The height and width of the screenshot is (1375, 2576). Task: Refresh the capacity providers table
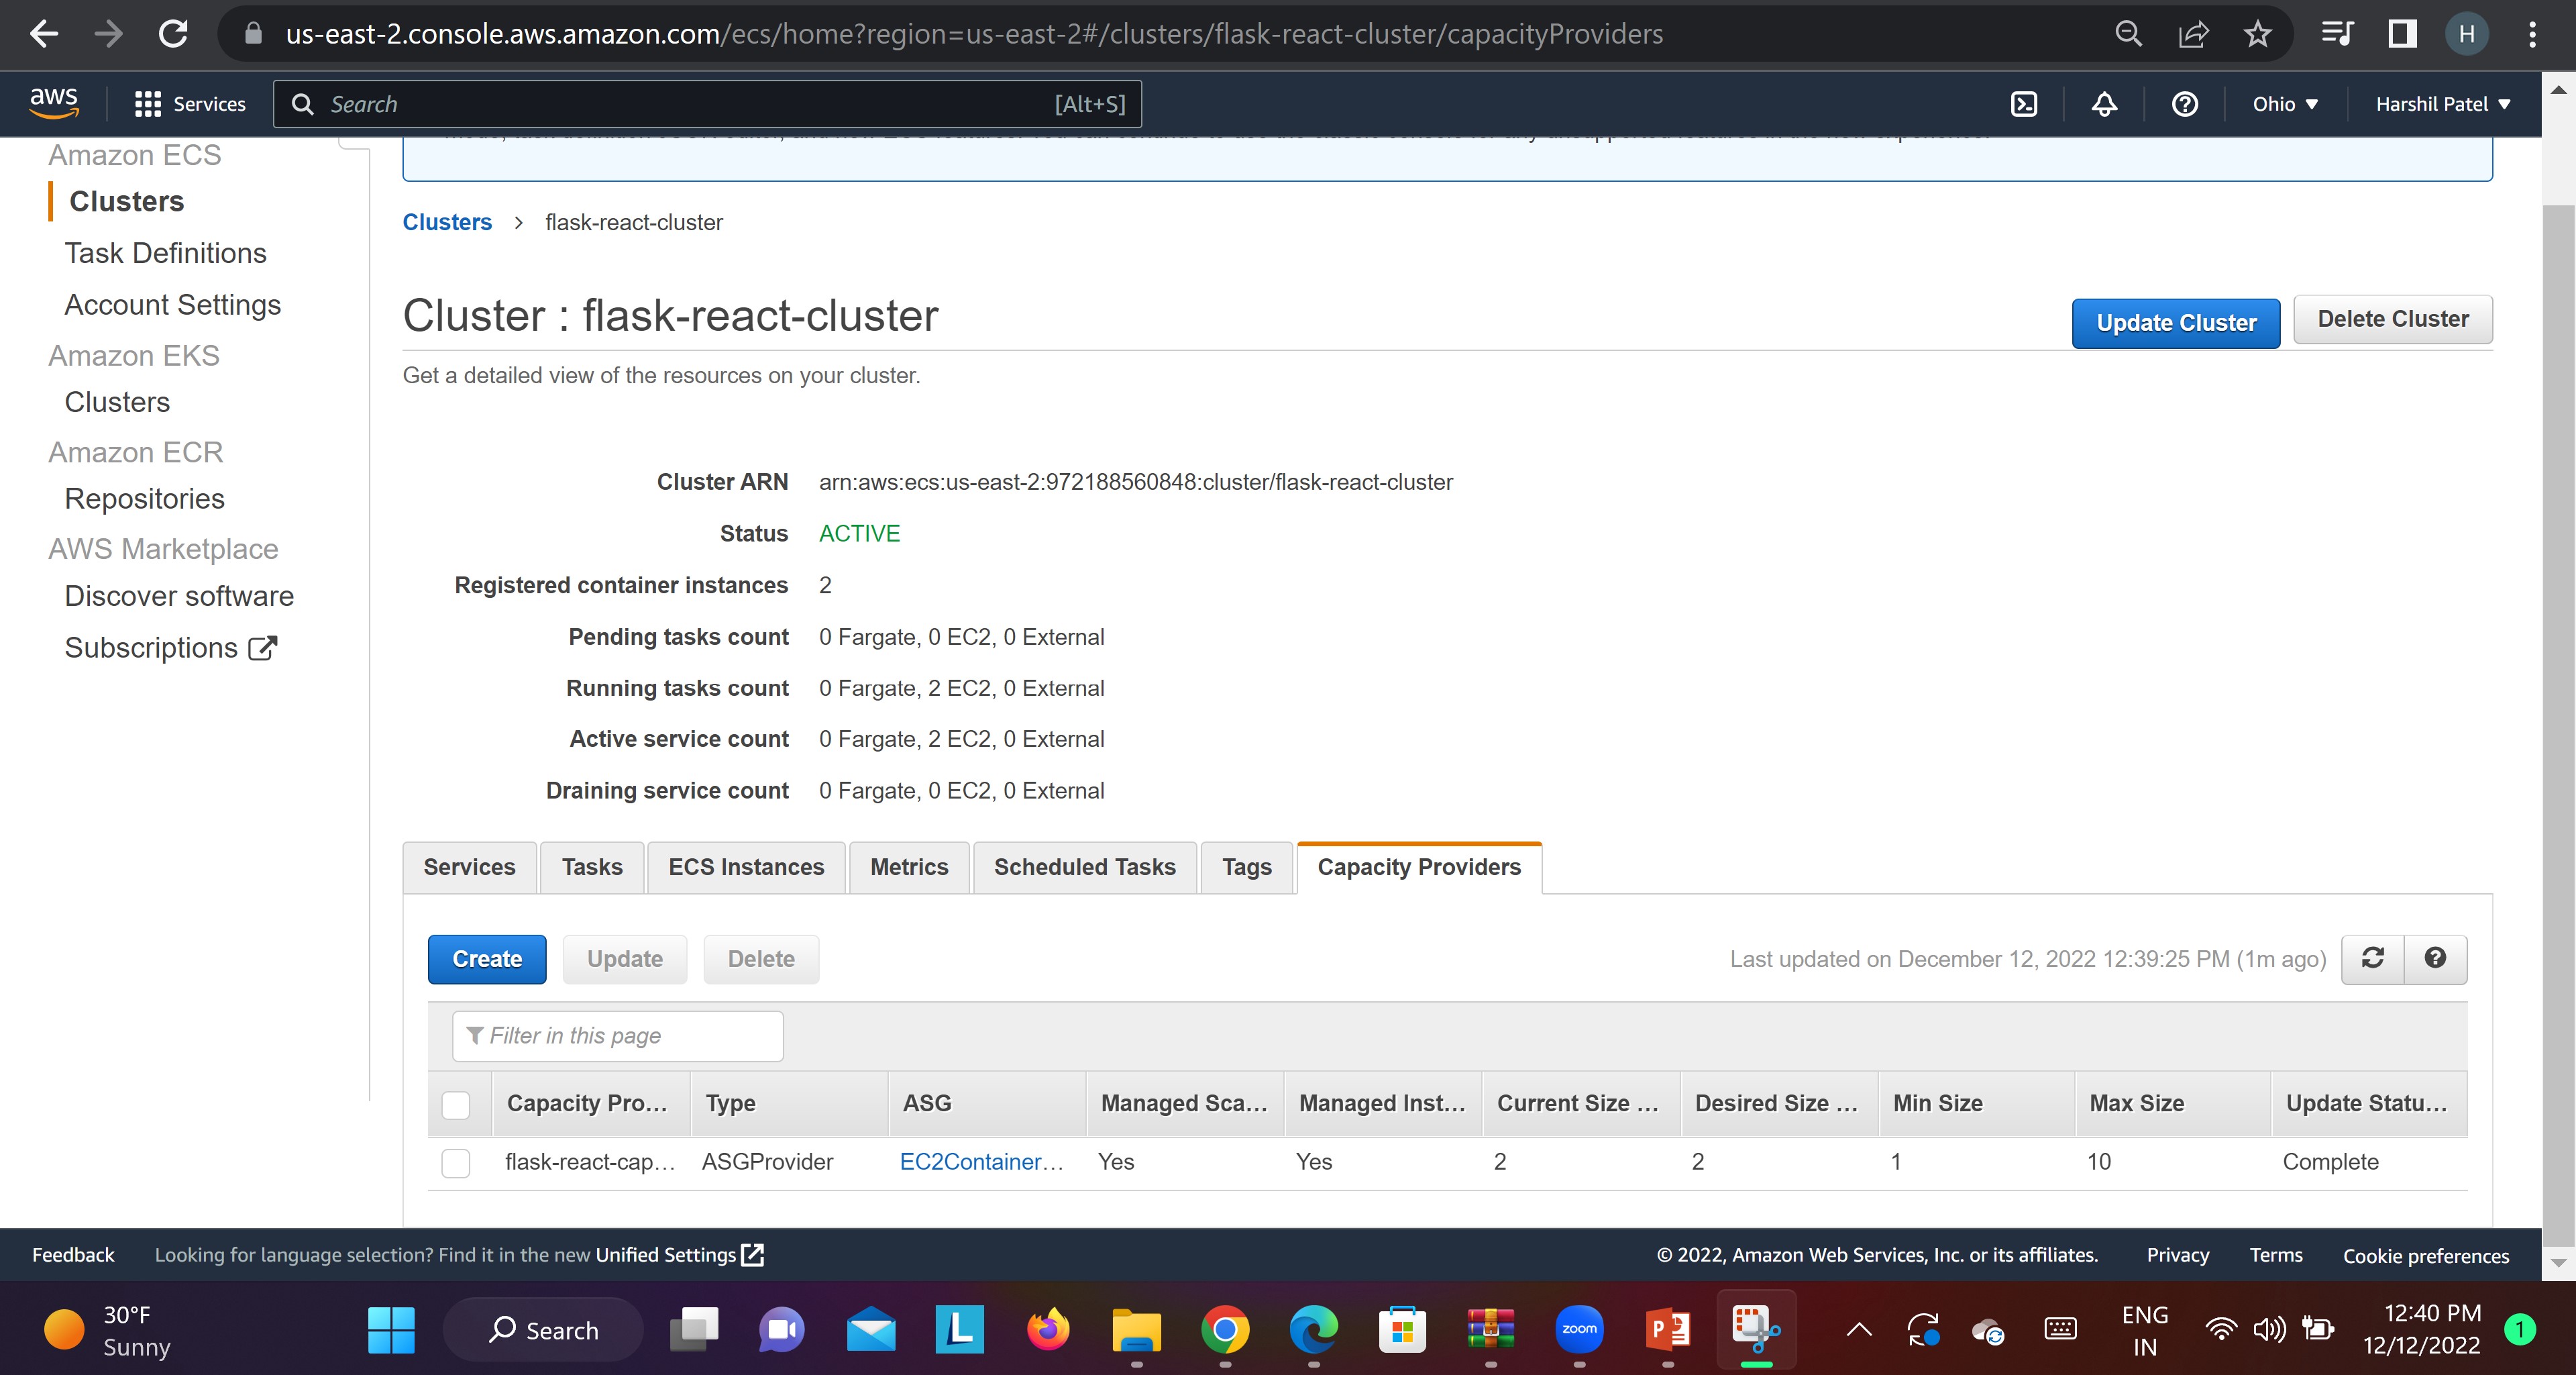point(2372,958)
